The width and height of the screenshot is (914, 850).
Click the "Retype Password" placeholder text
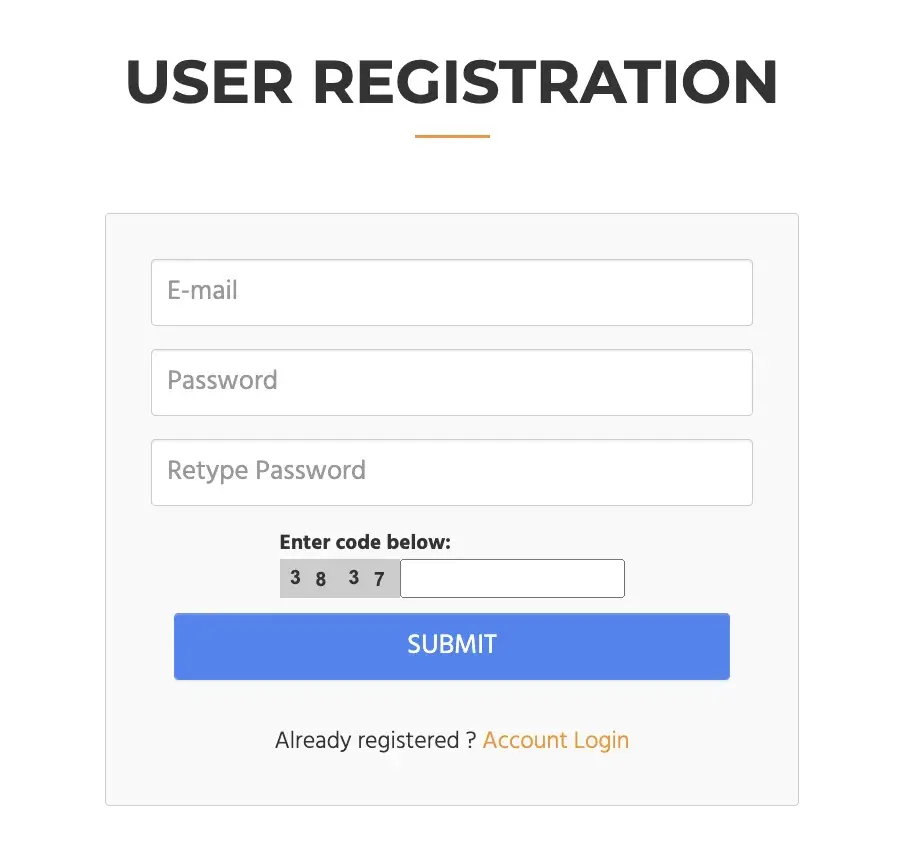coord(266,471)
